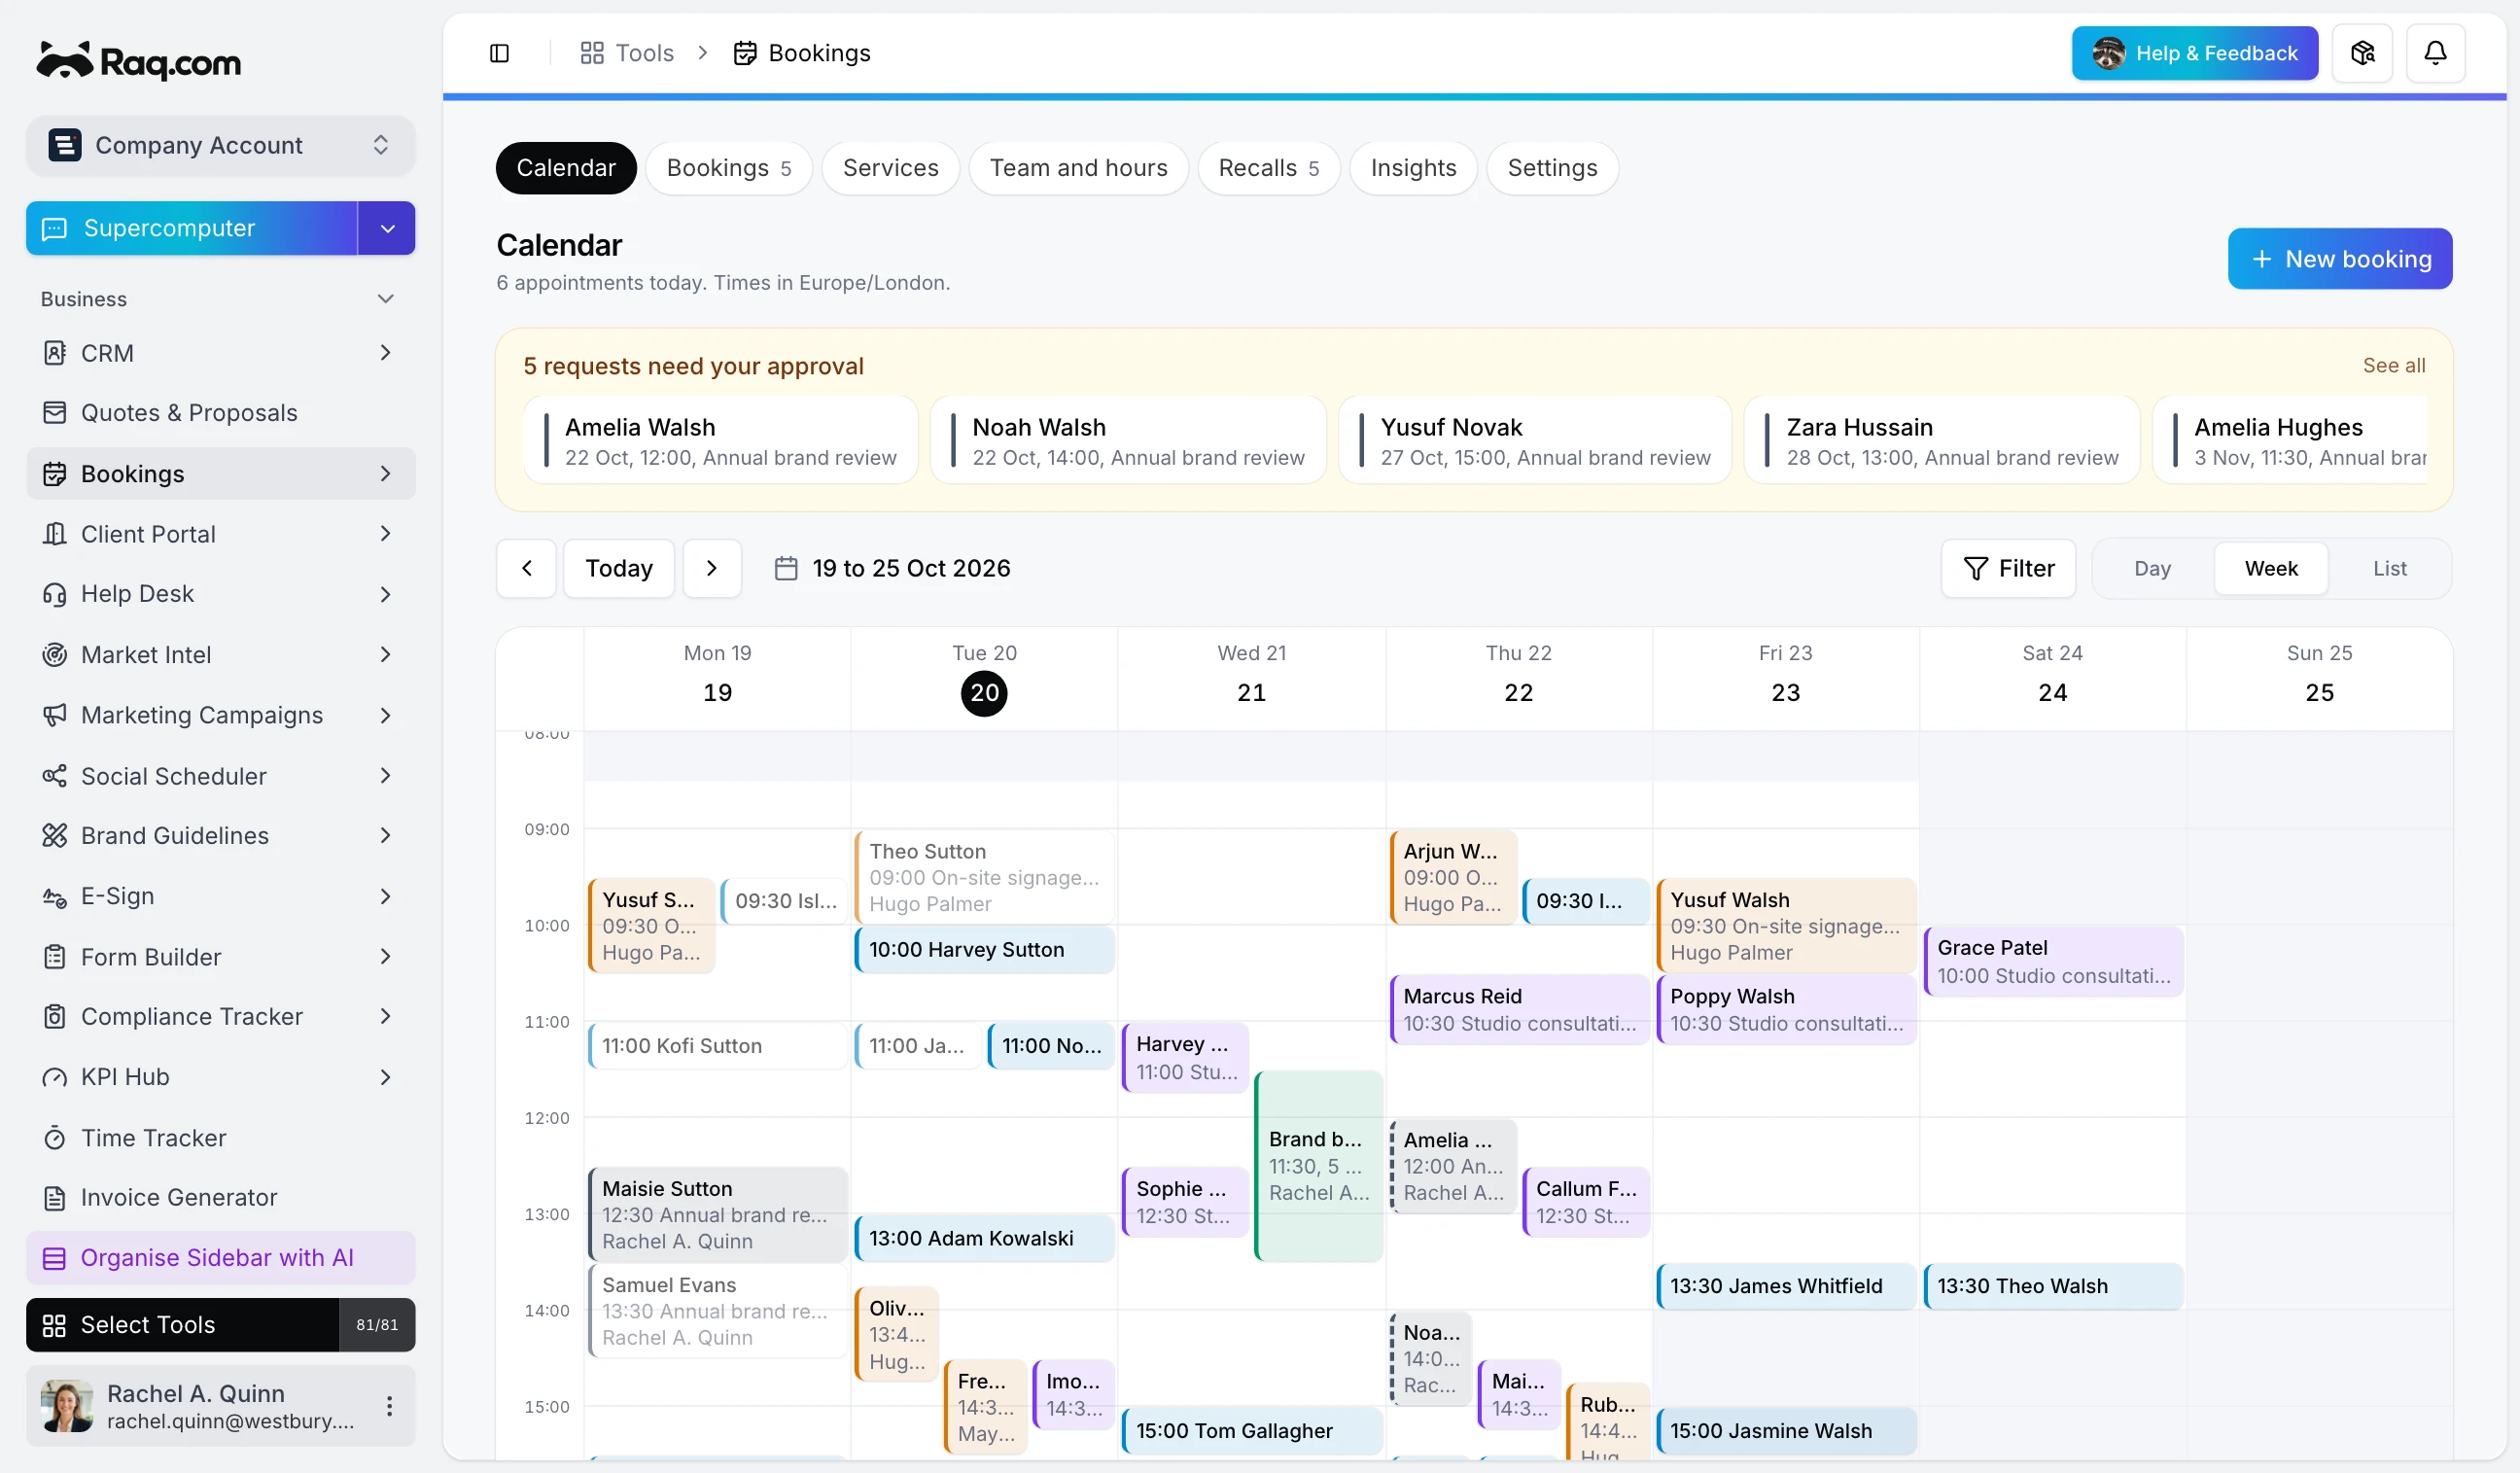
Task: Expand the Client Portal chevron
Action: click(385, 534)
